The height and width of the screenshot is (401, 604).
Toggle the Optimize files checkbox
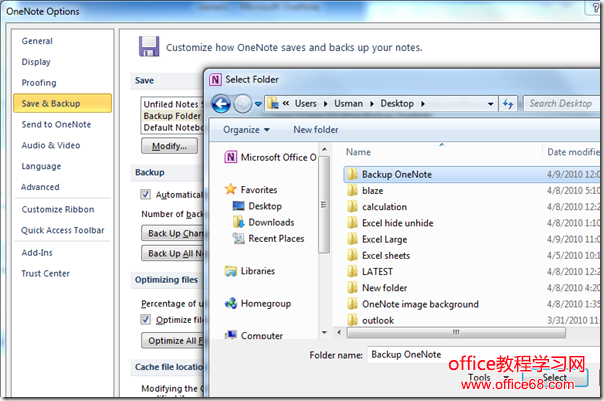pos(146,320)
